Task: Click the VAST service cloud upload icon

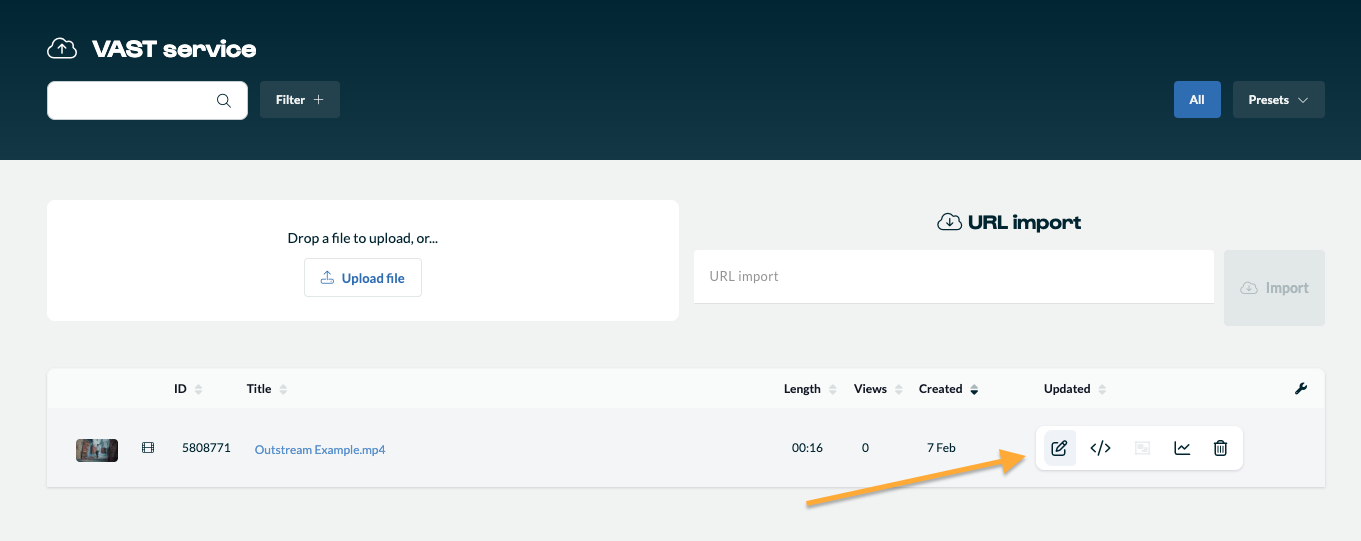Action: [62, 48]
